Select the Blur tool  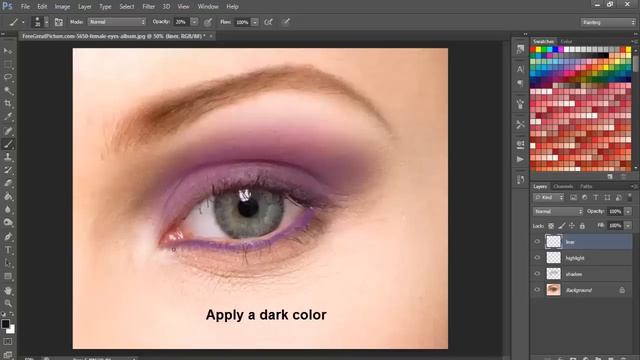[8, 210]
